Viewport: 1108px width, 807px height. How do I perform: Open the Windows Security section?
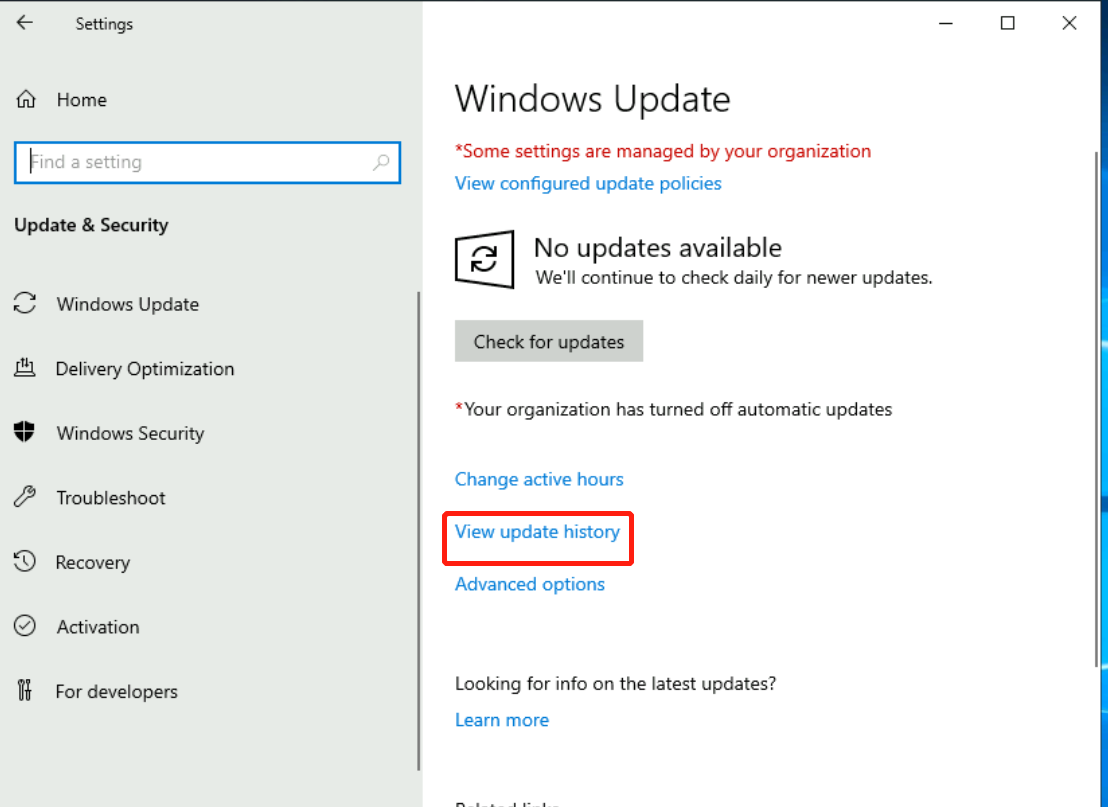click(x=130, y=433)
